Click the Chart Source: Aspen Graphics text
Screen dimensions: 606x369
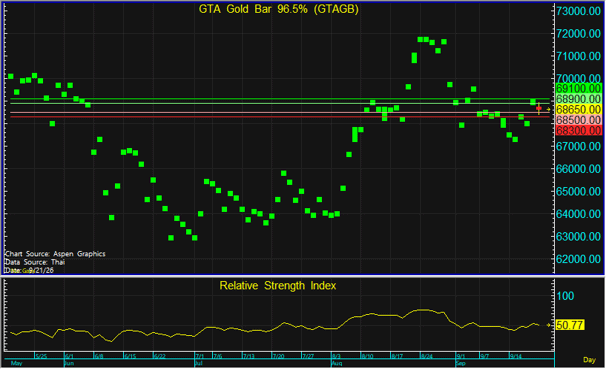(55, 254)
